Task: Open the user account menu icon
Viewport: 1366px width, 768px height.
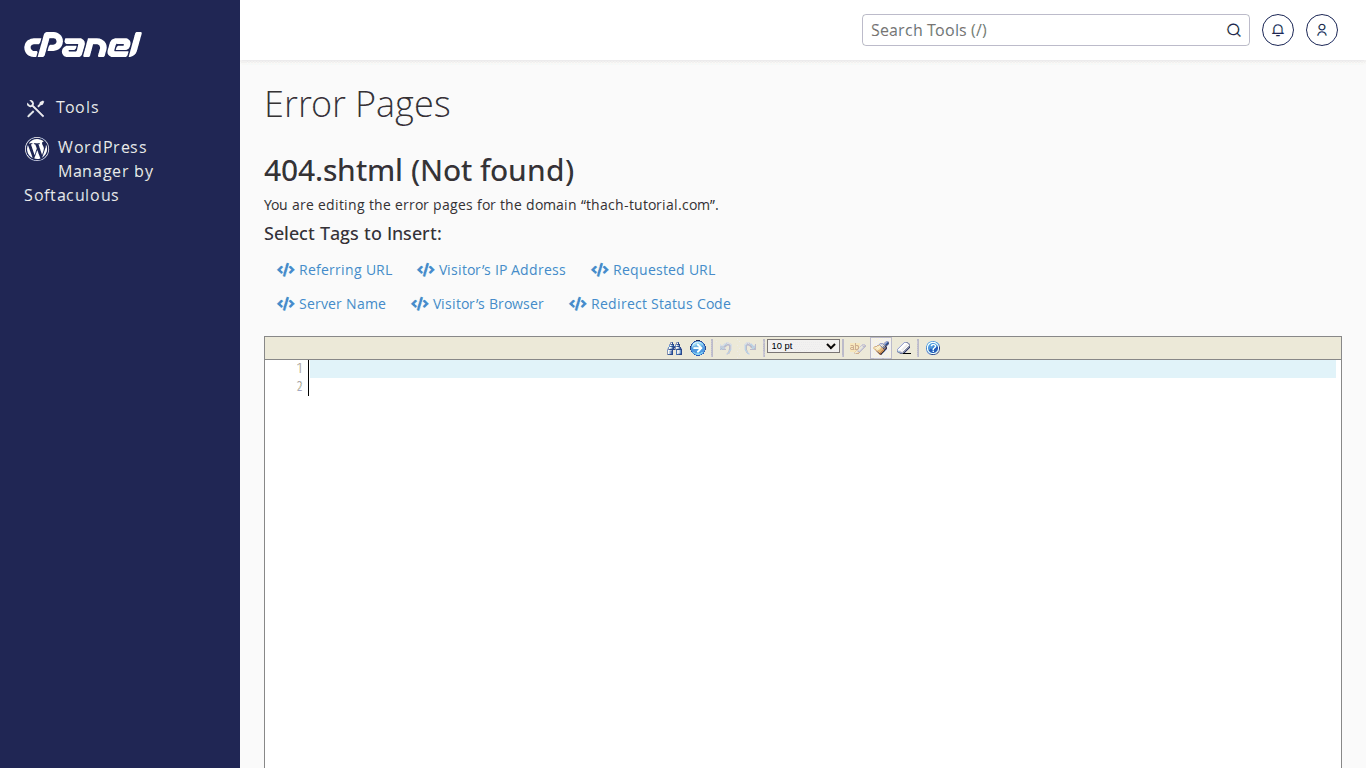Action: click(1322, 30)
